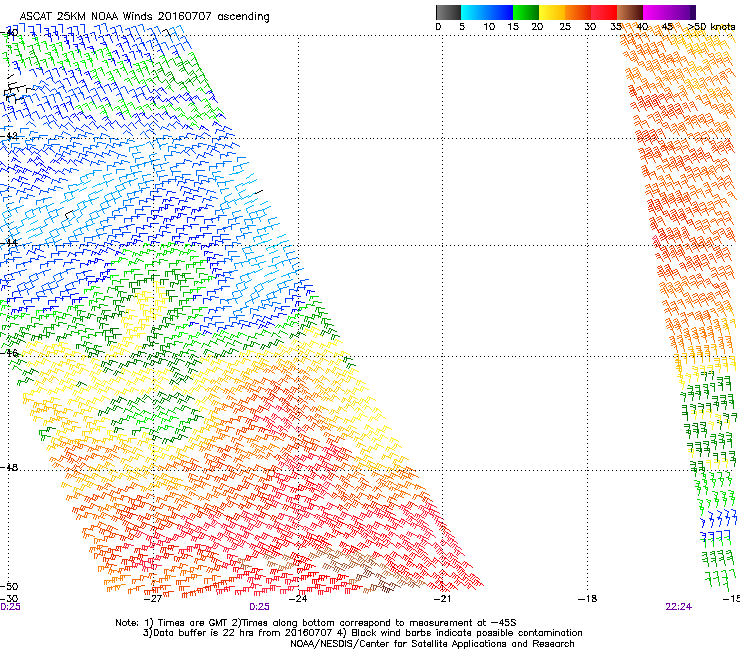Select the green 15-20 knots legend swatch
Screen dimensions: 740x650
pyautogui.click(x=526, y=12)
